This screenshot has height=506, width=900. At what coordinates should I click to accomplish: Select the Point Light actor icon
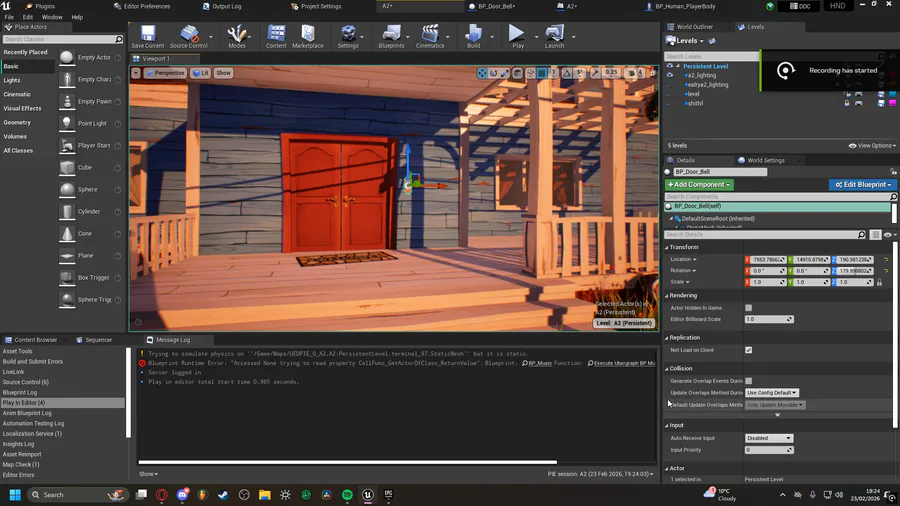[67, 123]
